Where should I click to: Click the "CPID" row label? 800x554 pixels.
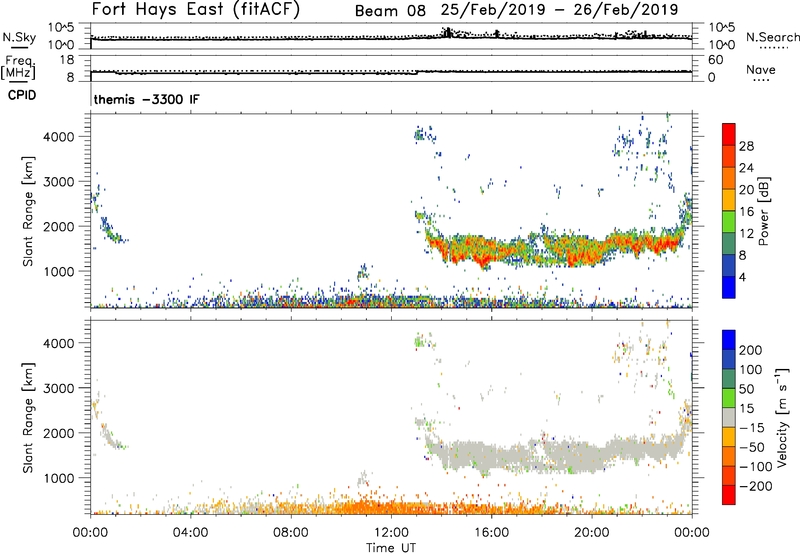pyautogui.click(x=22, y=95)
